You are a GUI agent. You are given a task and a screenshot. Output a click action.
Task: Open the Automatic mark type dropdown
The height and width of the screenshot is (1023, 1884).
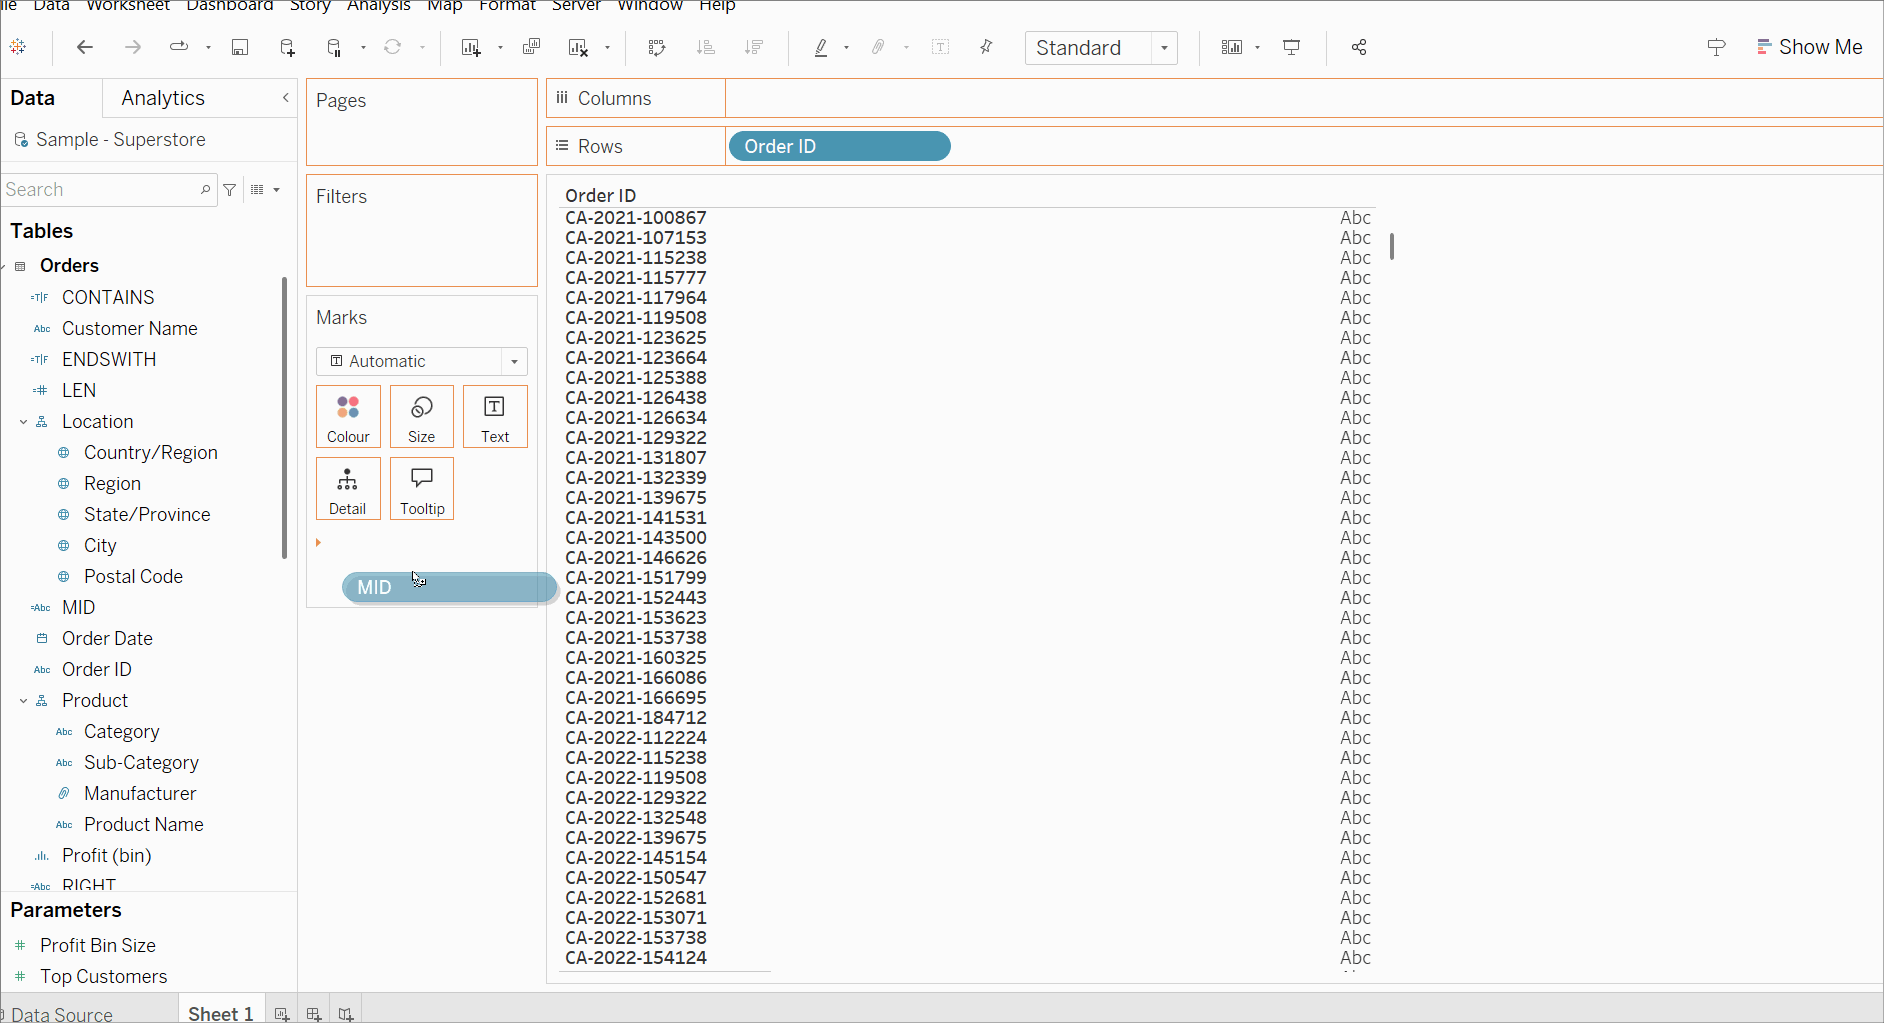pos(421,361)
